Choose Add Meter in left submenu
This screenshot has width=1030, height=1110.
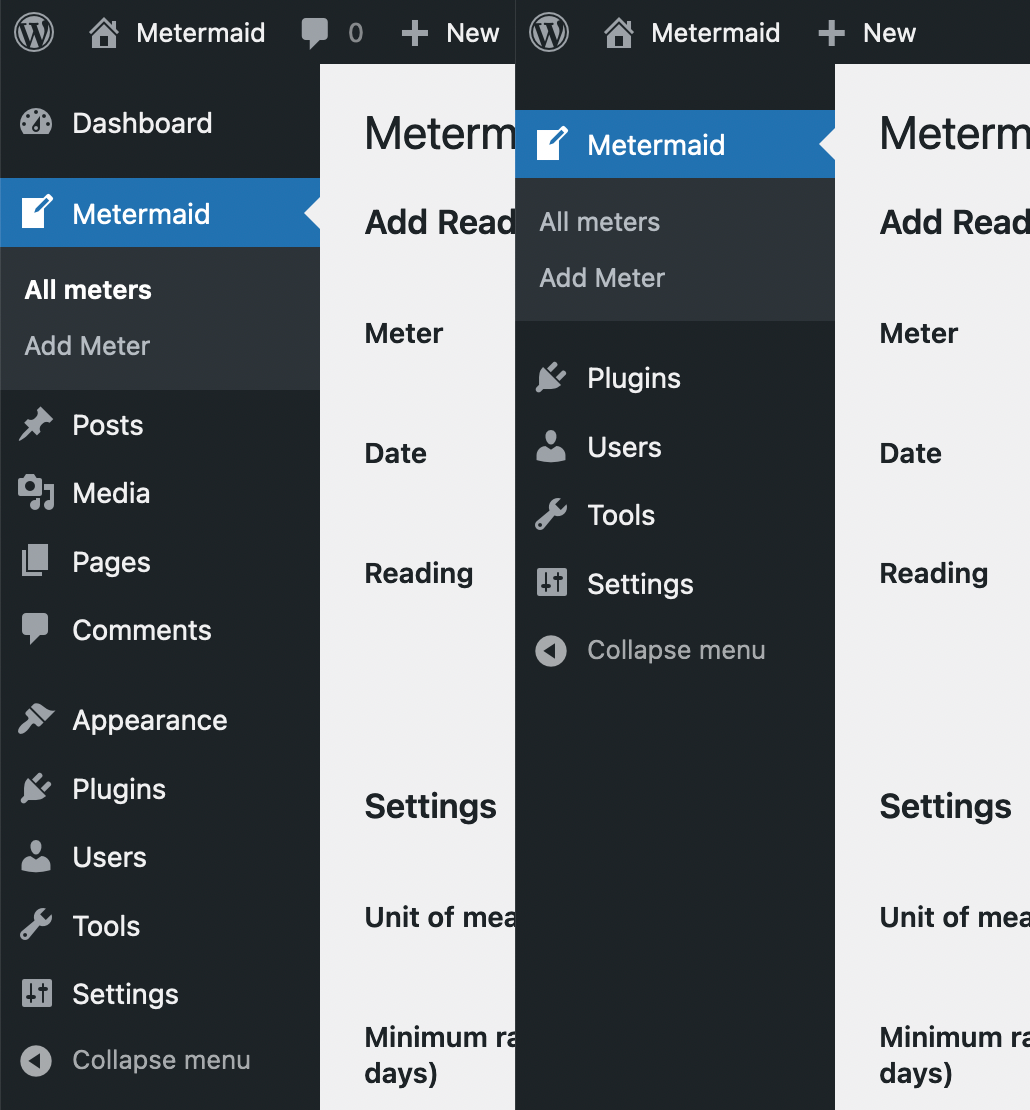click(x=87, y=345)
